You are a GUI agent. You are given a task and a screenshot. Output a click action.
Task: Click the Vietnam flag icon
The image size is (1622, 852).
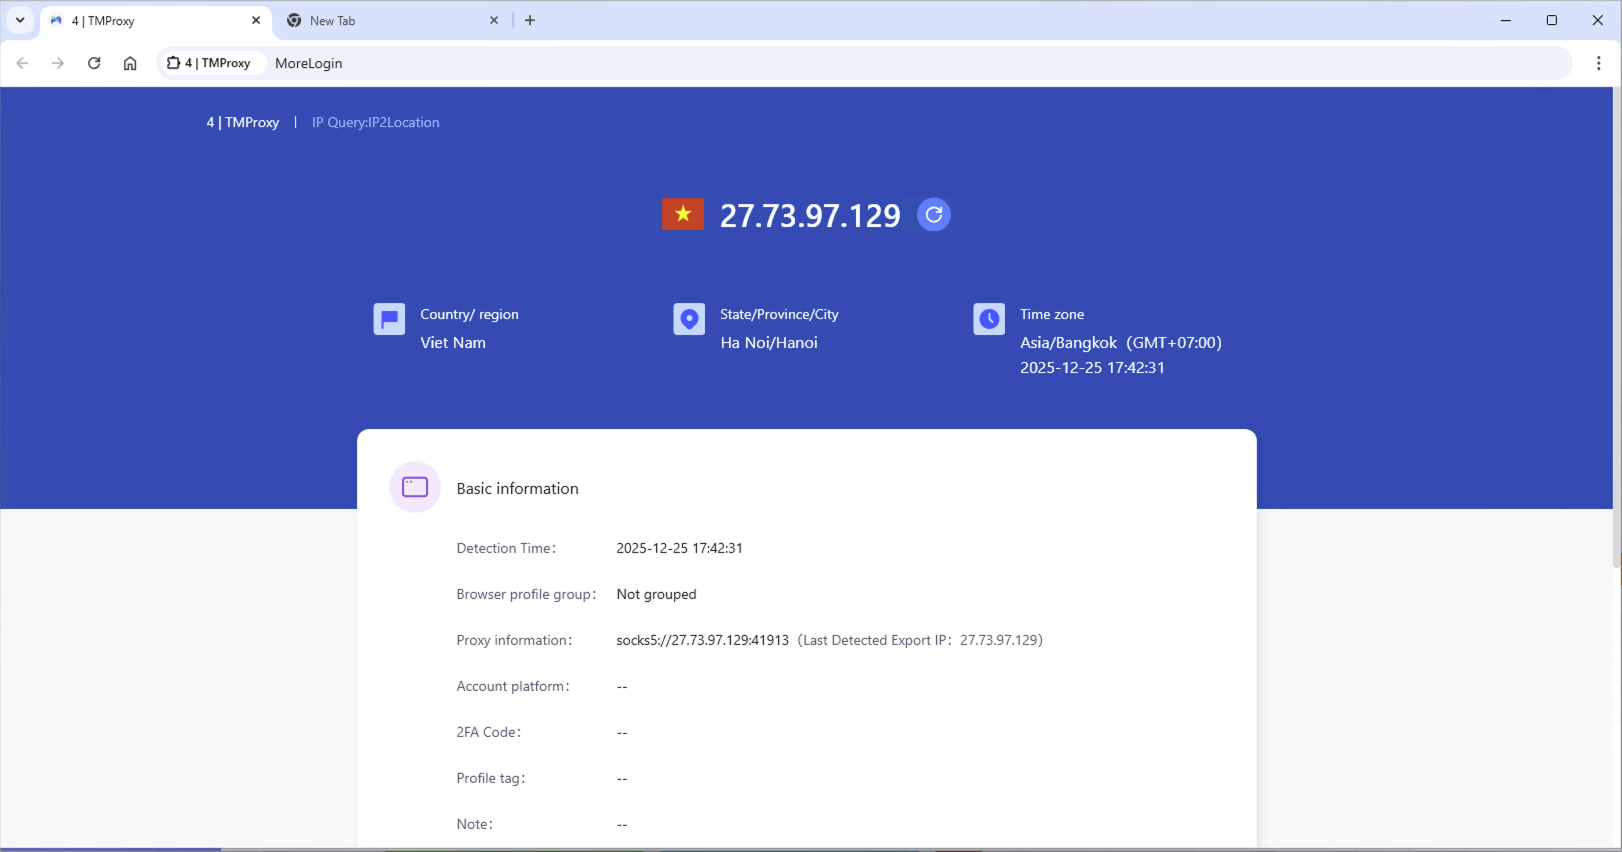coord(682,214)
